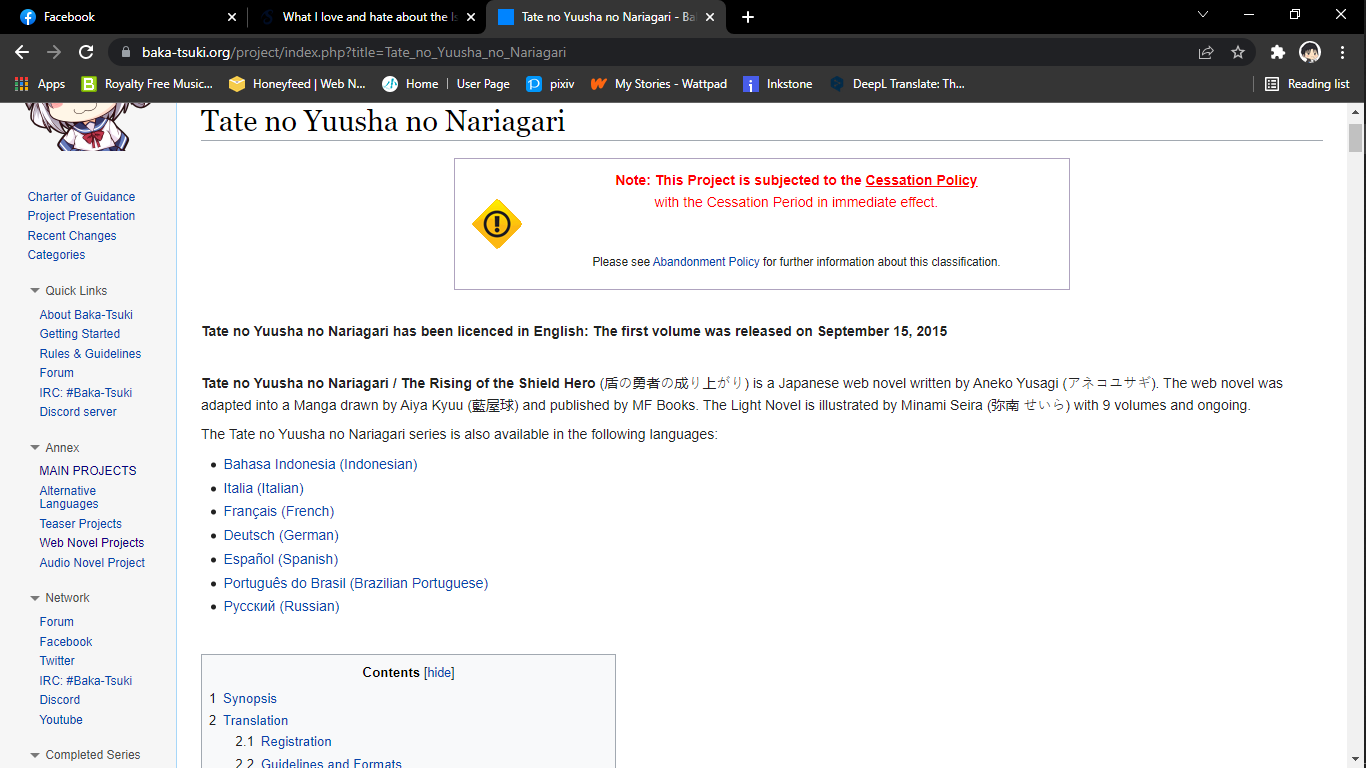Bookmark this page with star icon
Screen dimensions: 1366x768
tap(1238, 52)
